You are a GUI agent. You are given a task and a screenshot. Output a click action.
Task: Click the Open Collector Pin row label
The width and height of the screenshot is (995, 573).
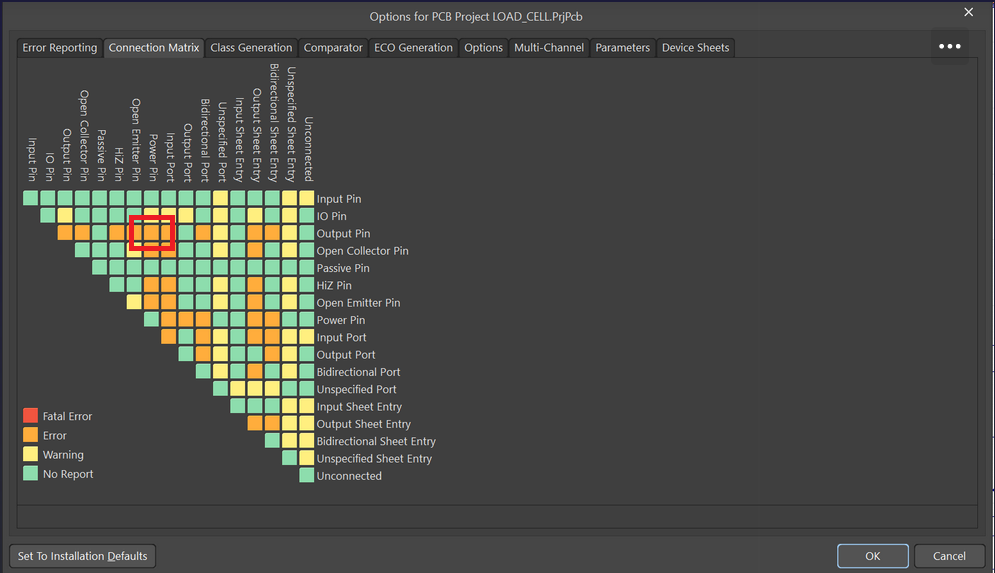click(362, 251)
